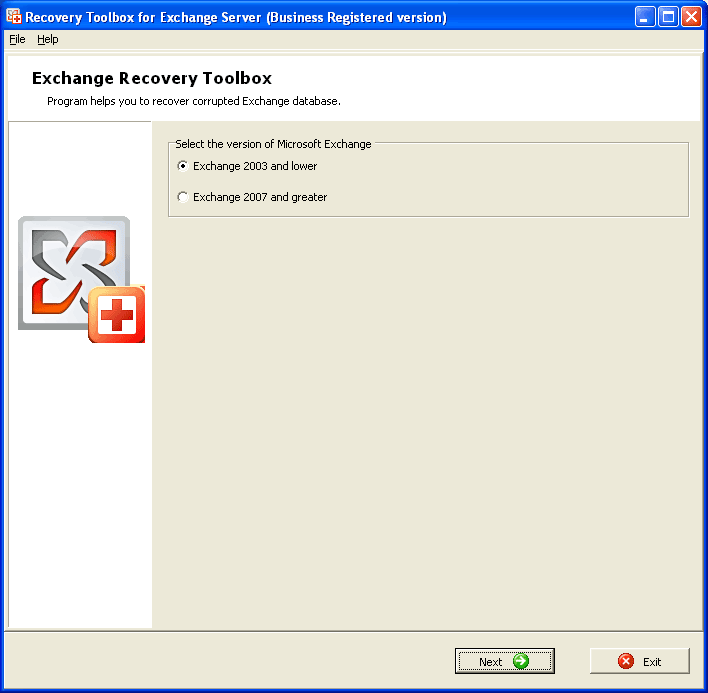The width and height of the screenshot is (708, 693).
Task: Click the 'Exchange 2003 and lower' text label
Action: [x=255, y=166]
